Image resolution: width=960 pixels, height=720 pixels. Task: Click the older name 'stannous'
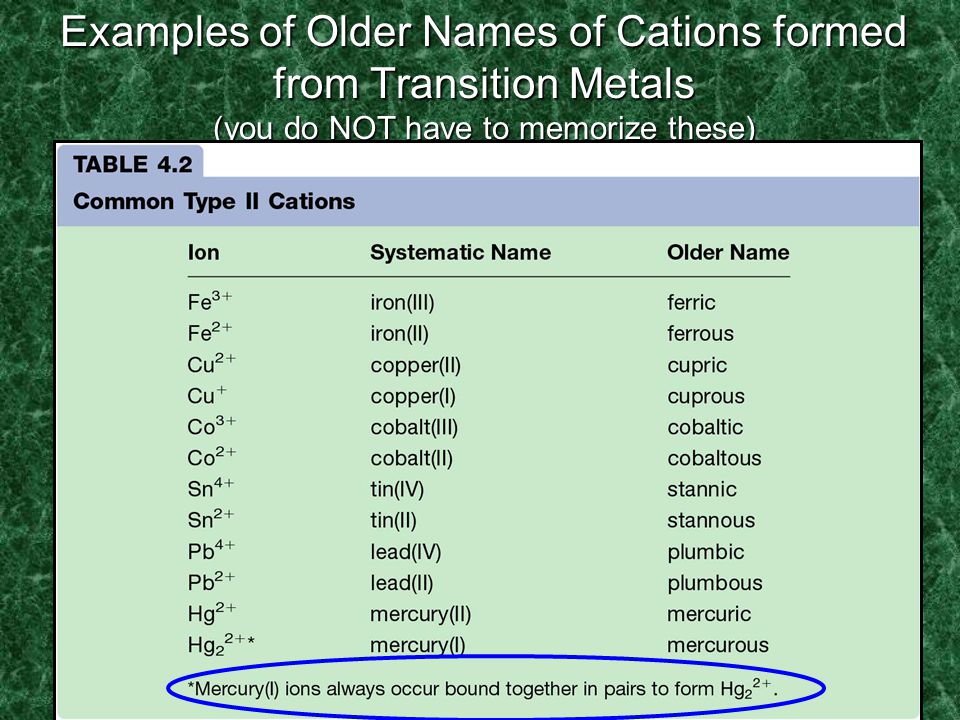coord(711,520)
